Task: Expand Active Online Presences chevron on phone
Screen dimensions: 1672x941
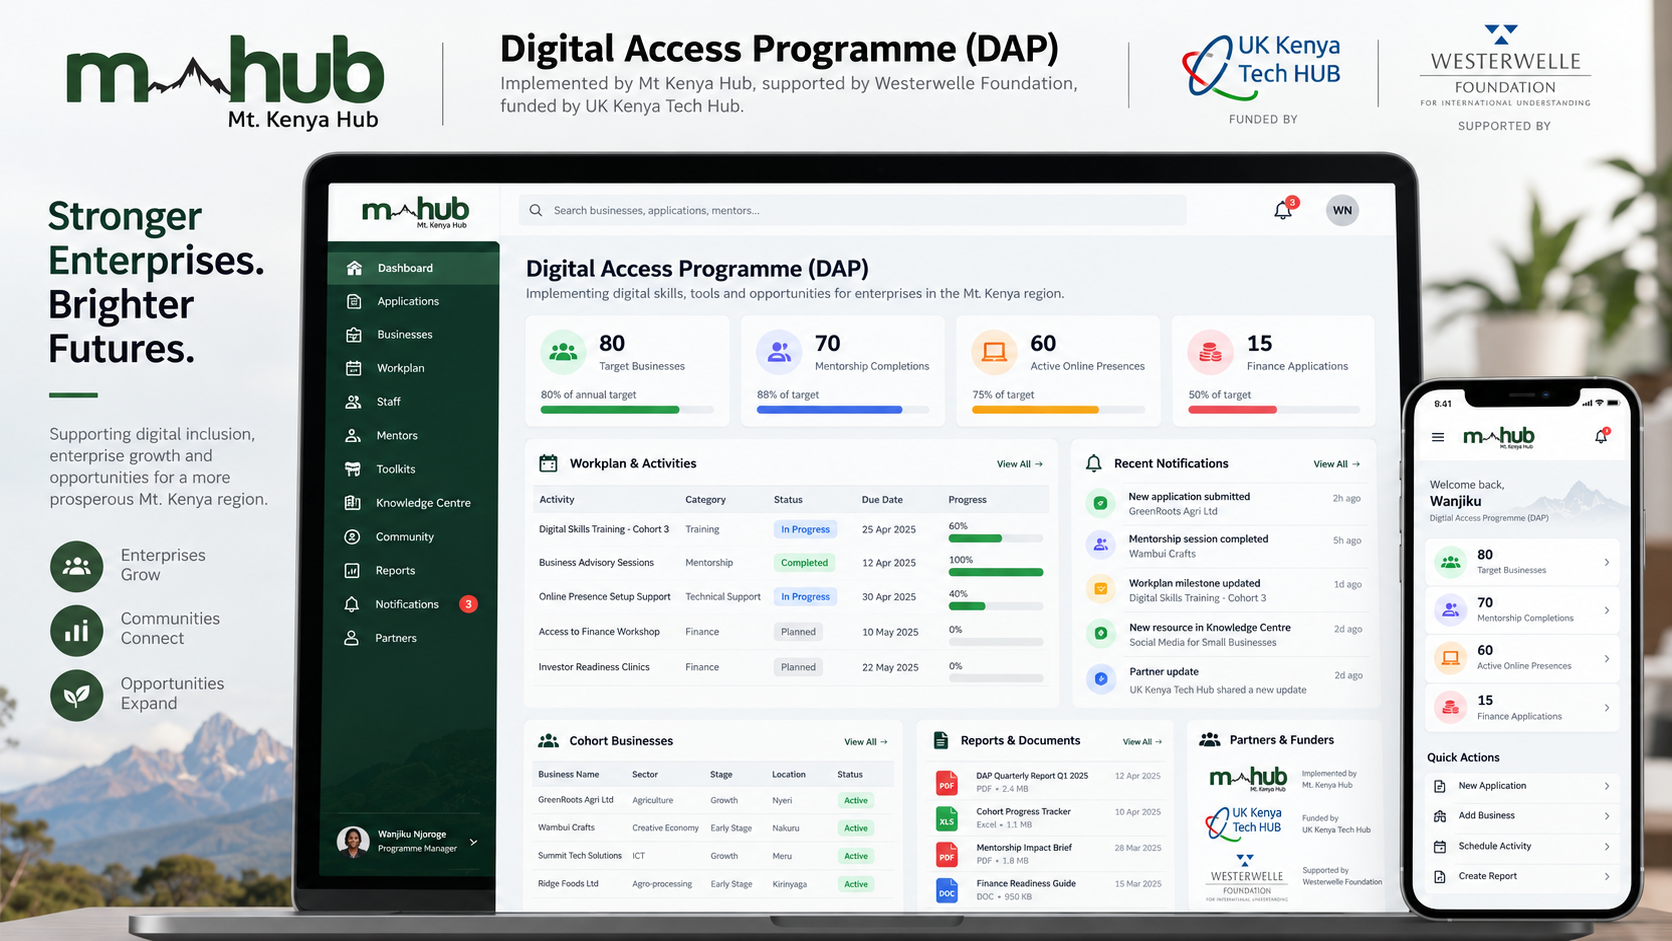Action: click(x=1607, y=658)
